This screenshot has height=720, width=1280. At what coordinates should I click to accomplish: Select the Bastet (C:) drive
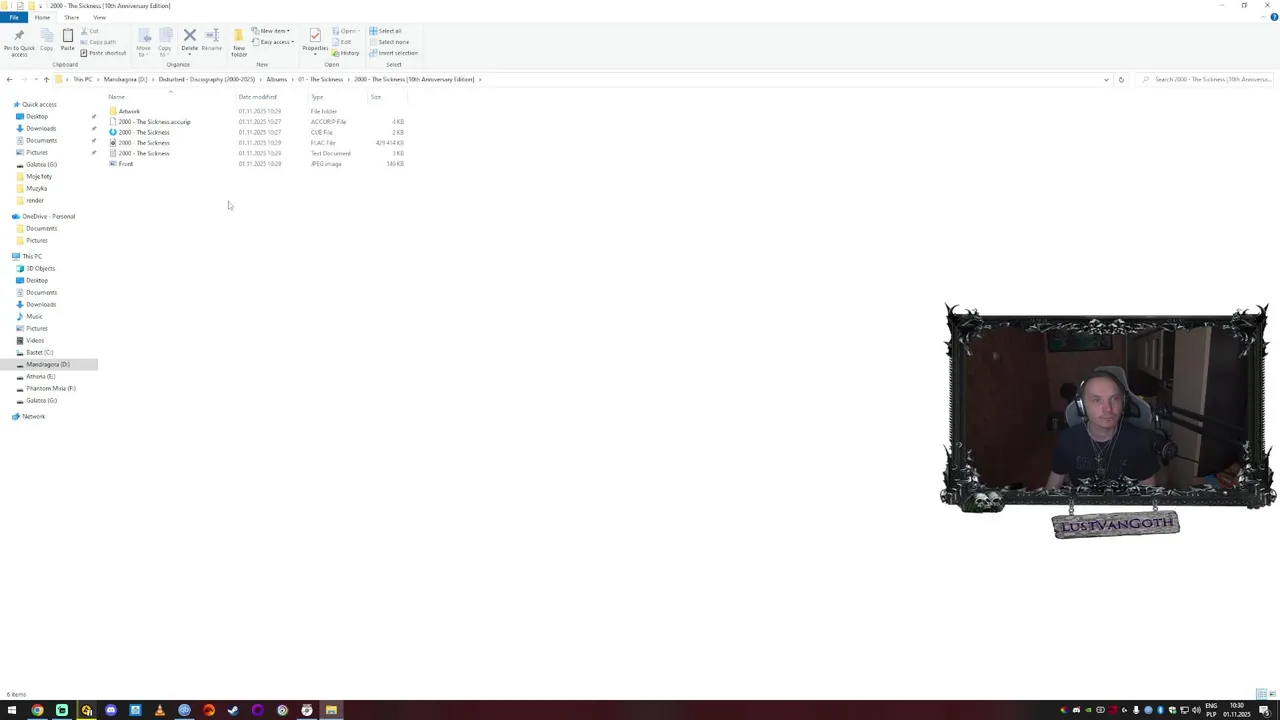(x=39, y=352)
